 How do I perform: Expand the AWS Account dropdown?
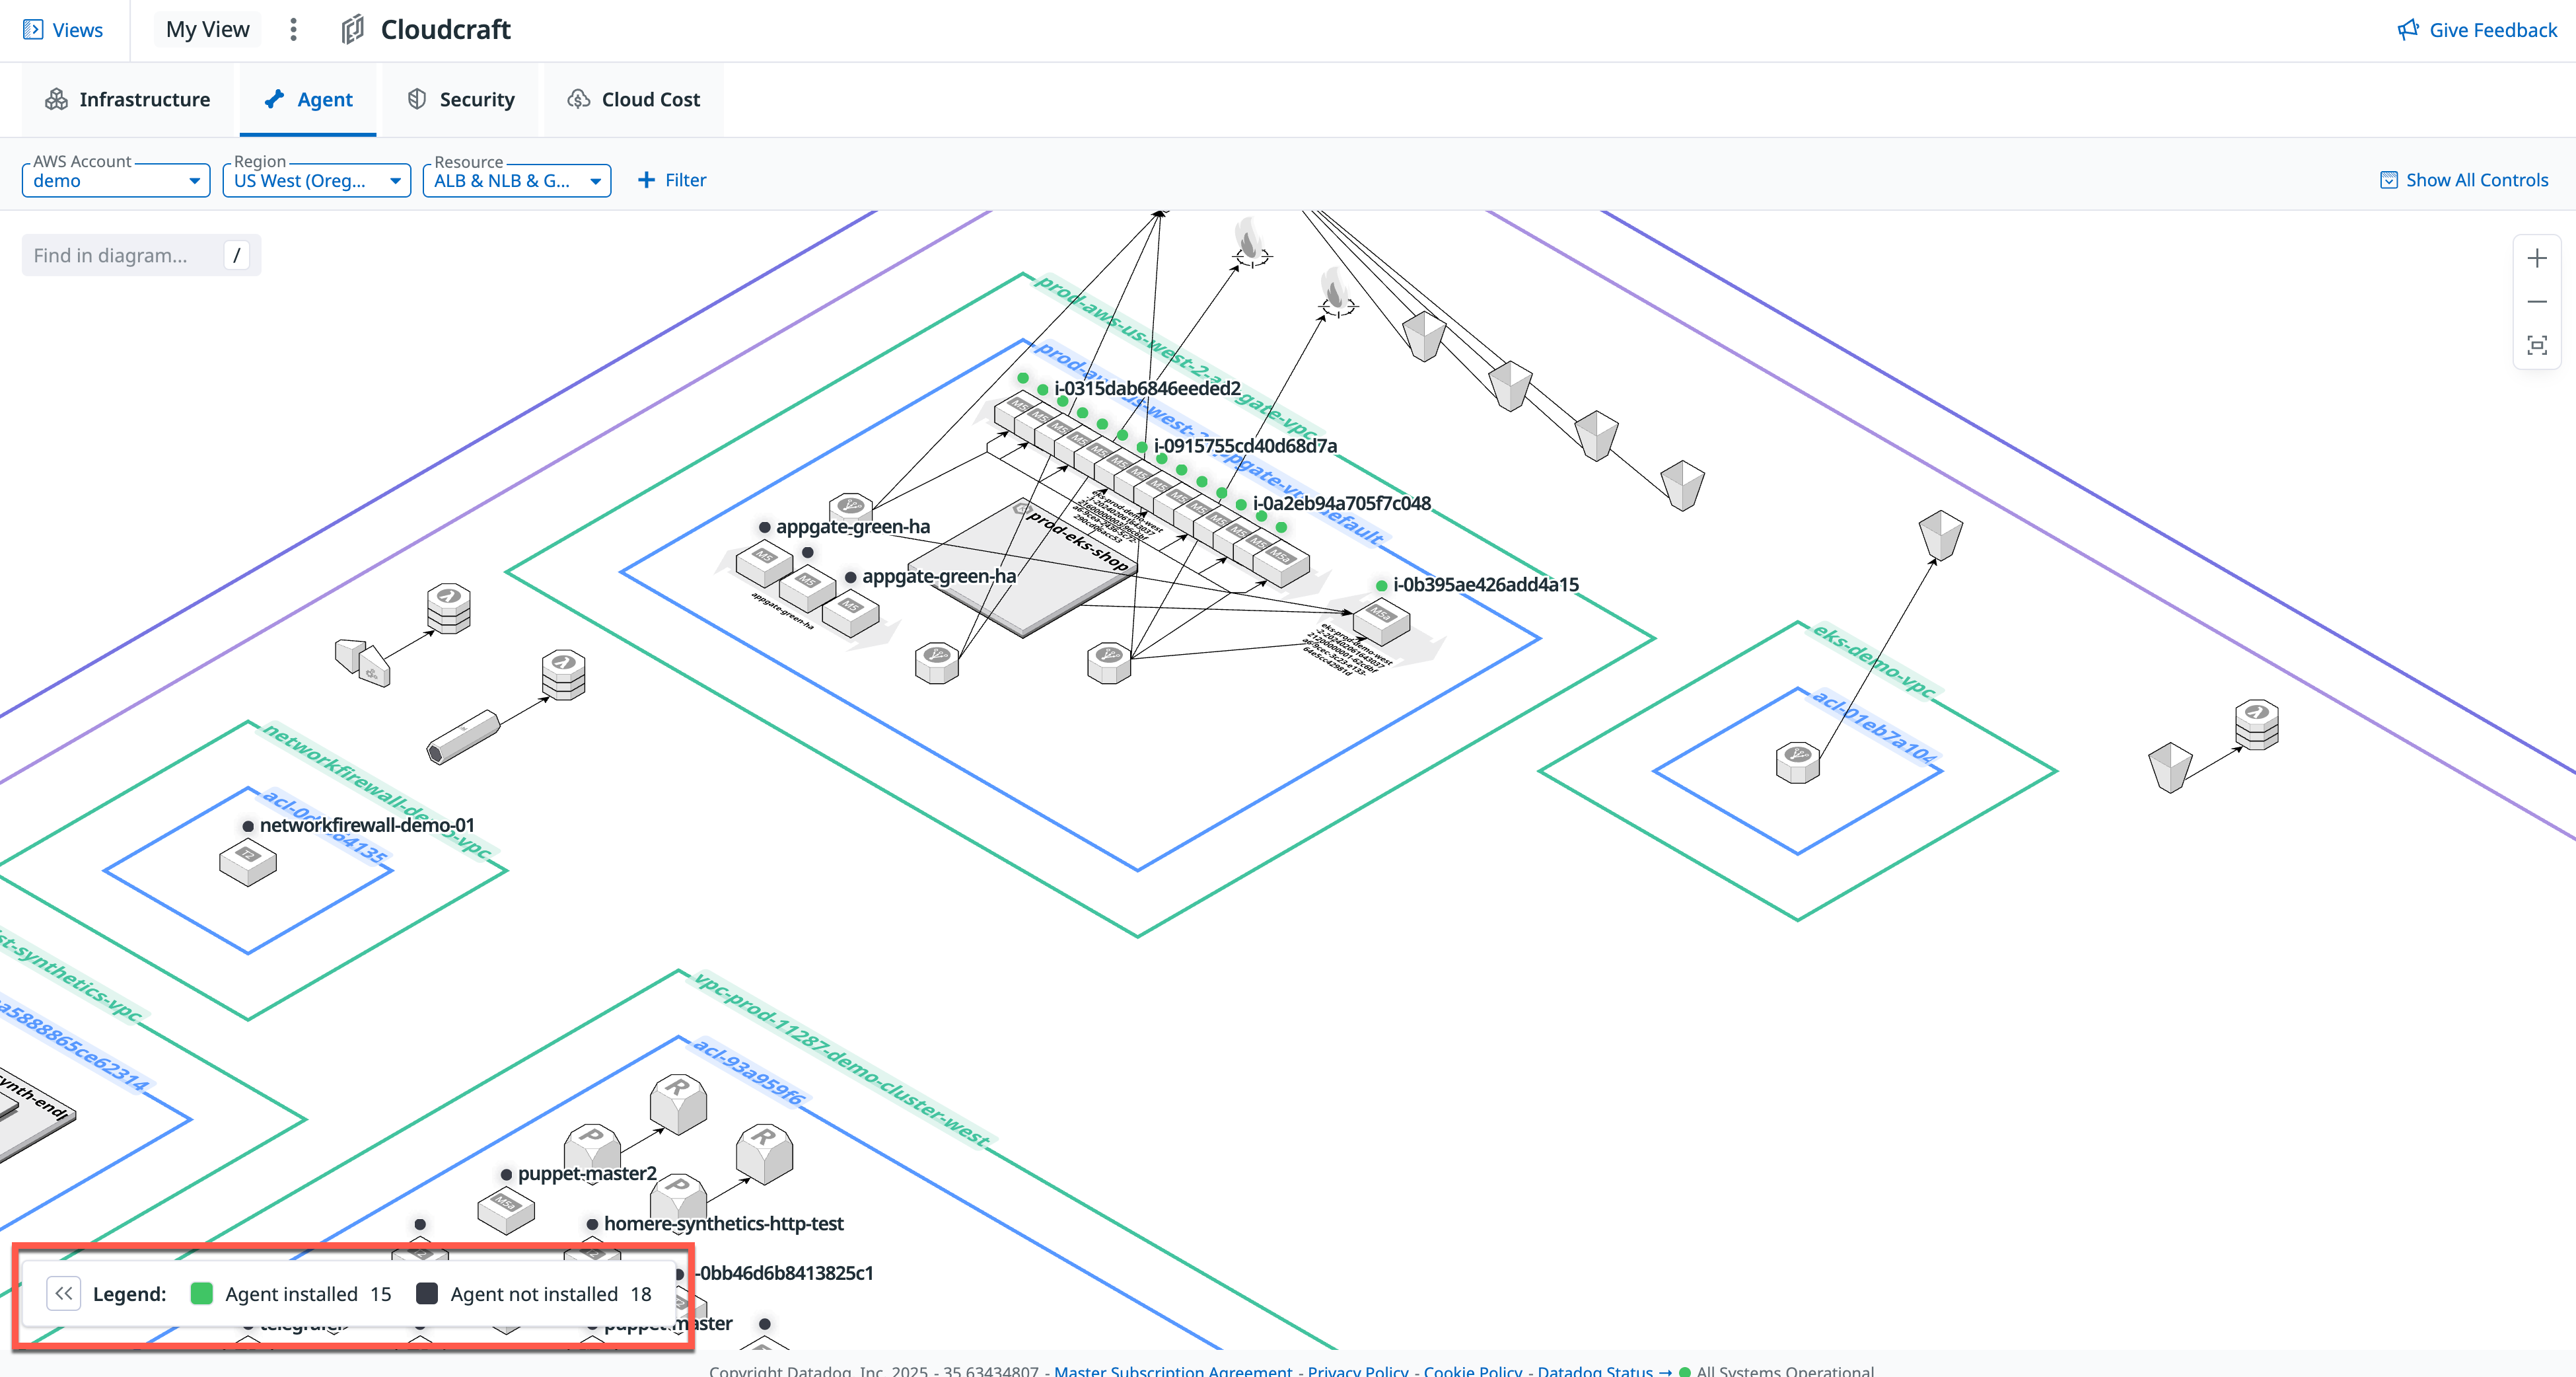tap(116, 180)
